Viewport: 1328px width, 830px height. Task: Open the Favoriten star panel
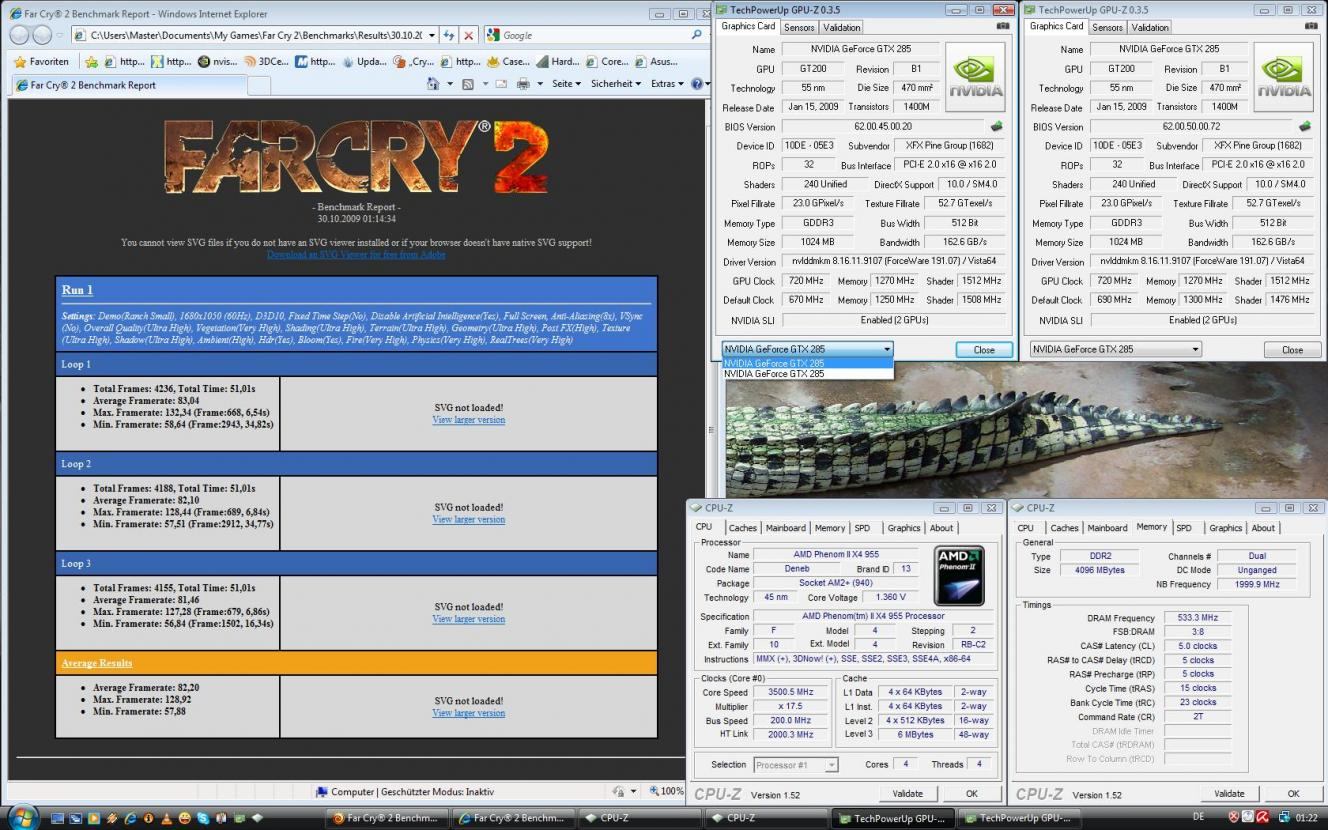click(42, 61)
